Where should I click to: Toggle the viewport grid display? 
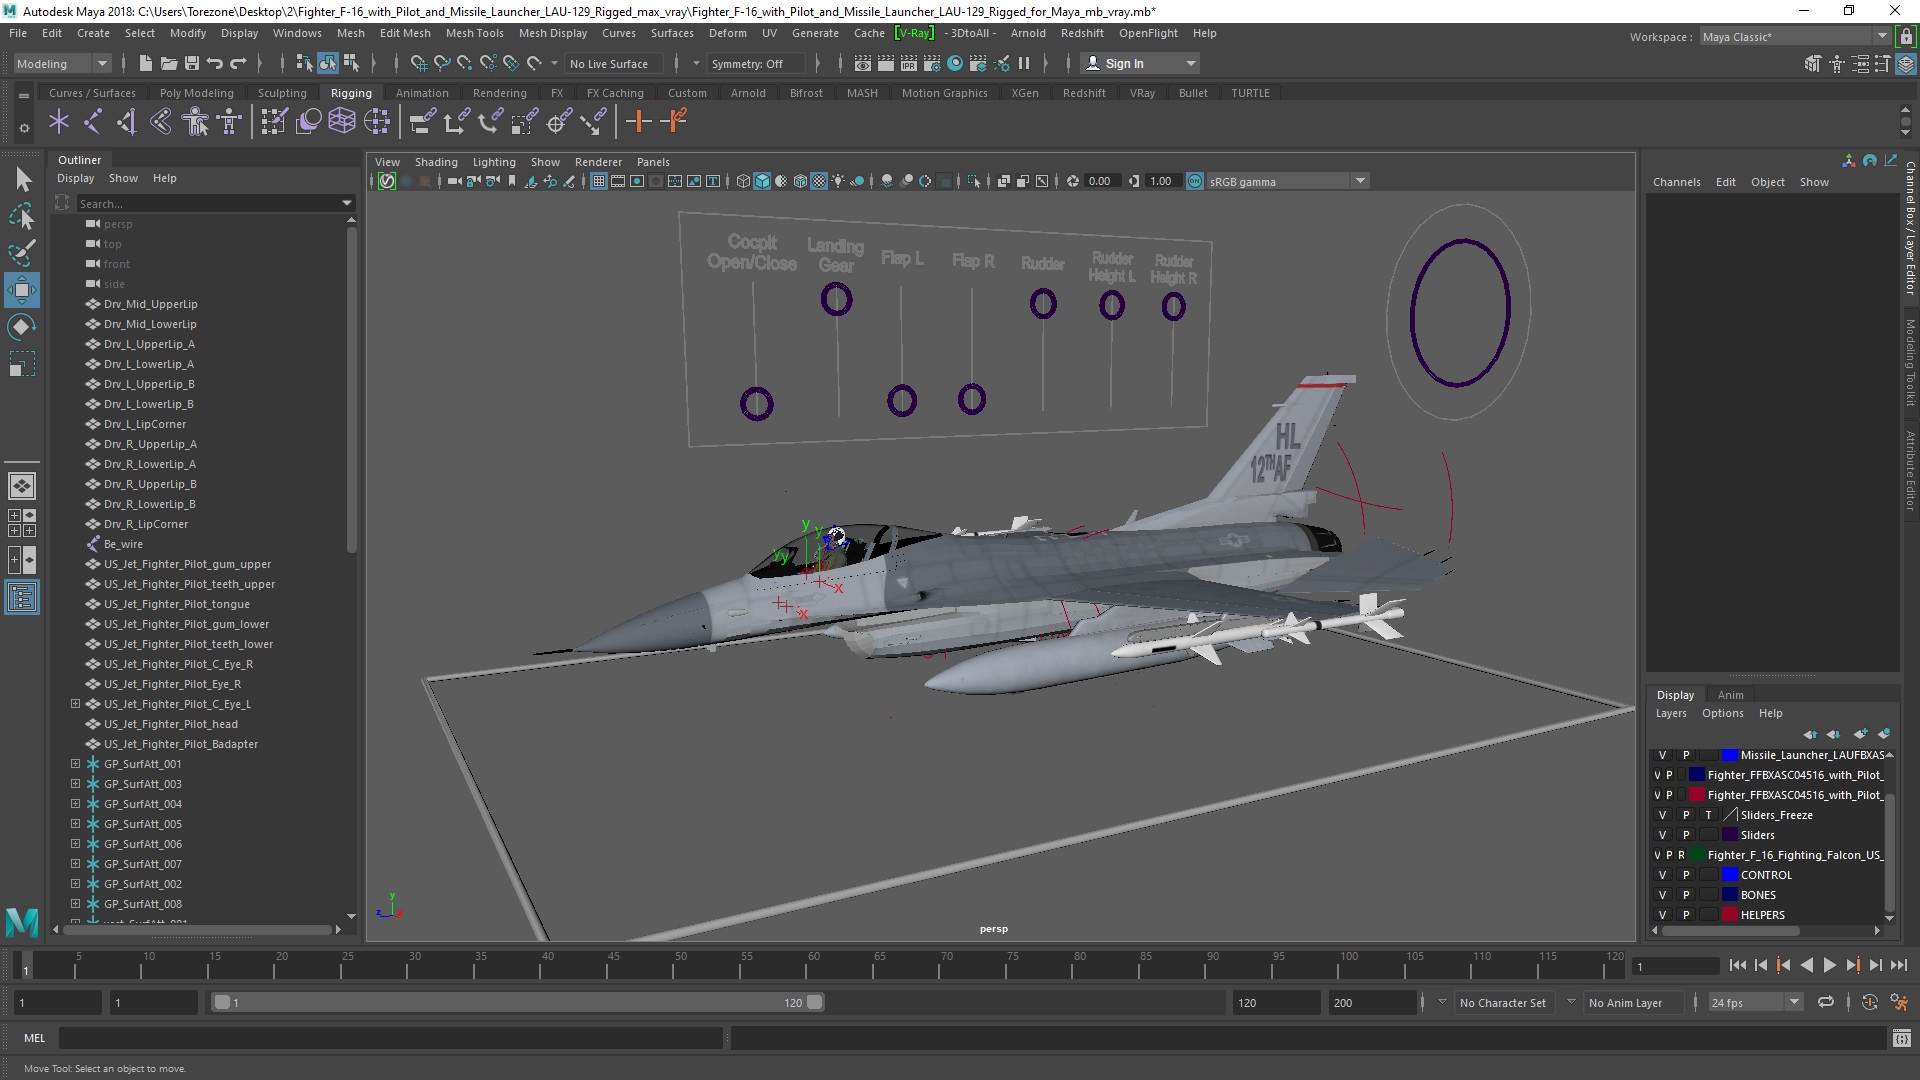(598, 181)
